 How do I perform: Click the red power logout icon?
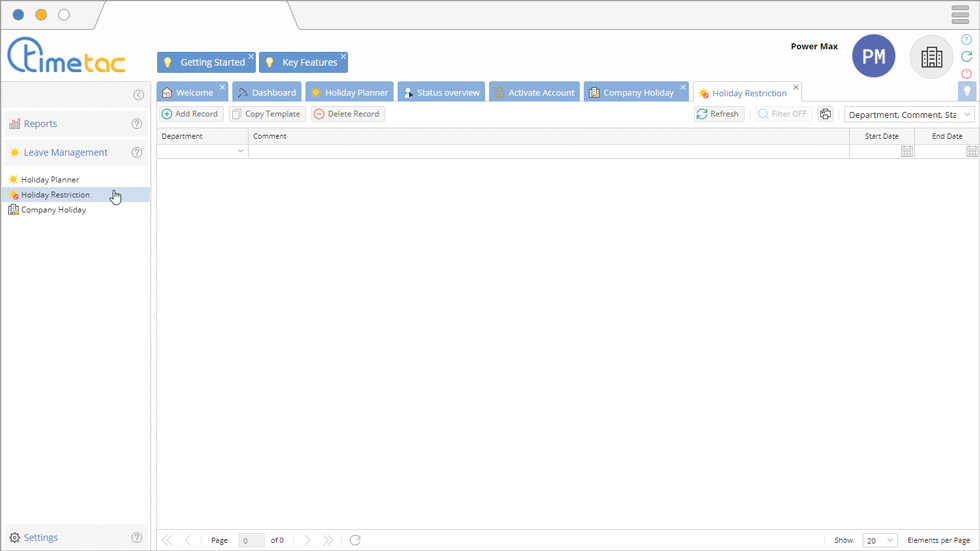click(966, 74)
